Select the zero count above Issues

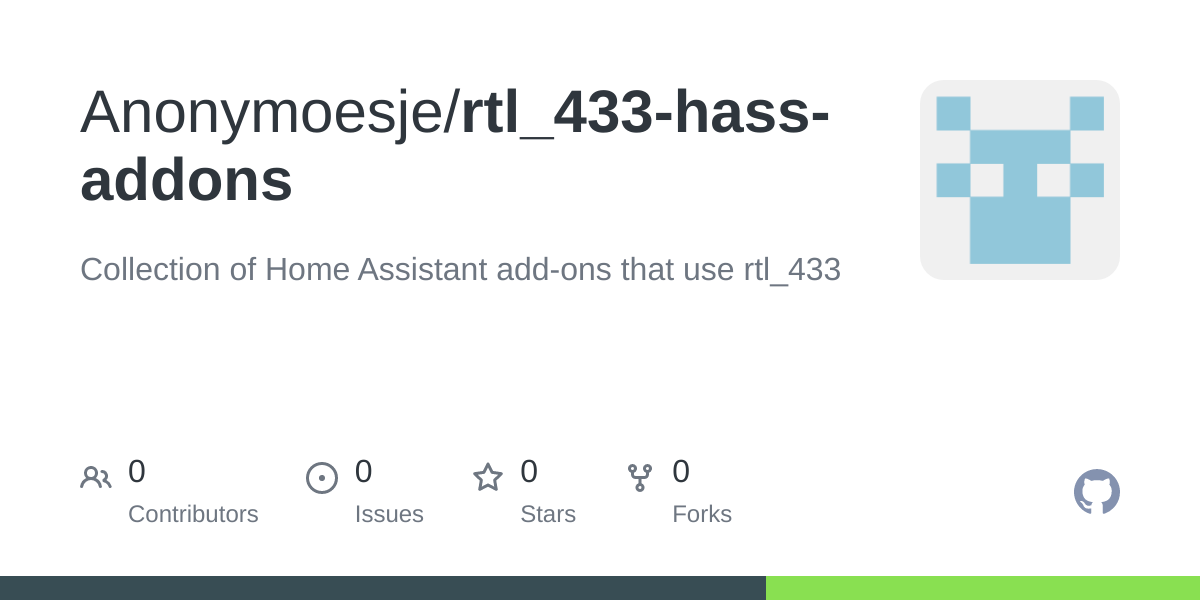[364, 471]
